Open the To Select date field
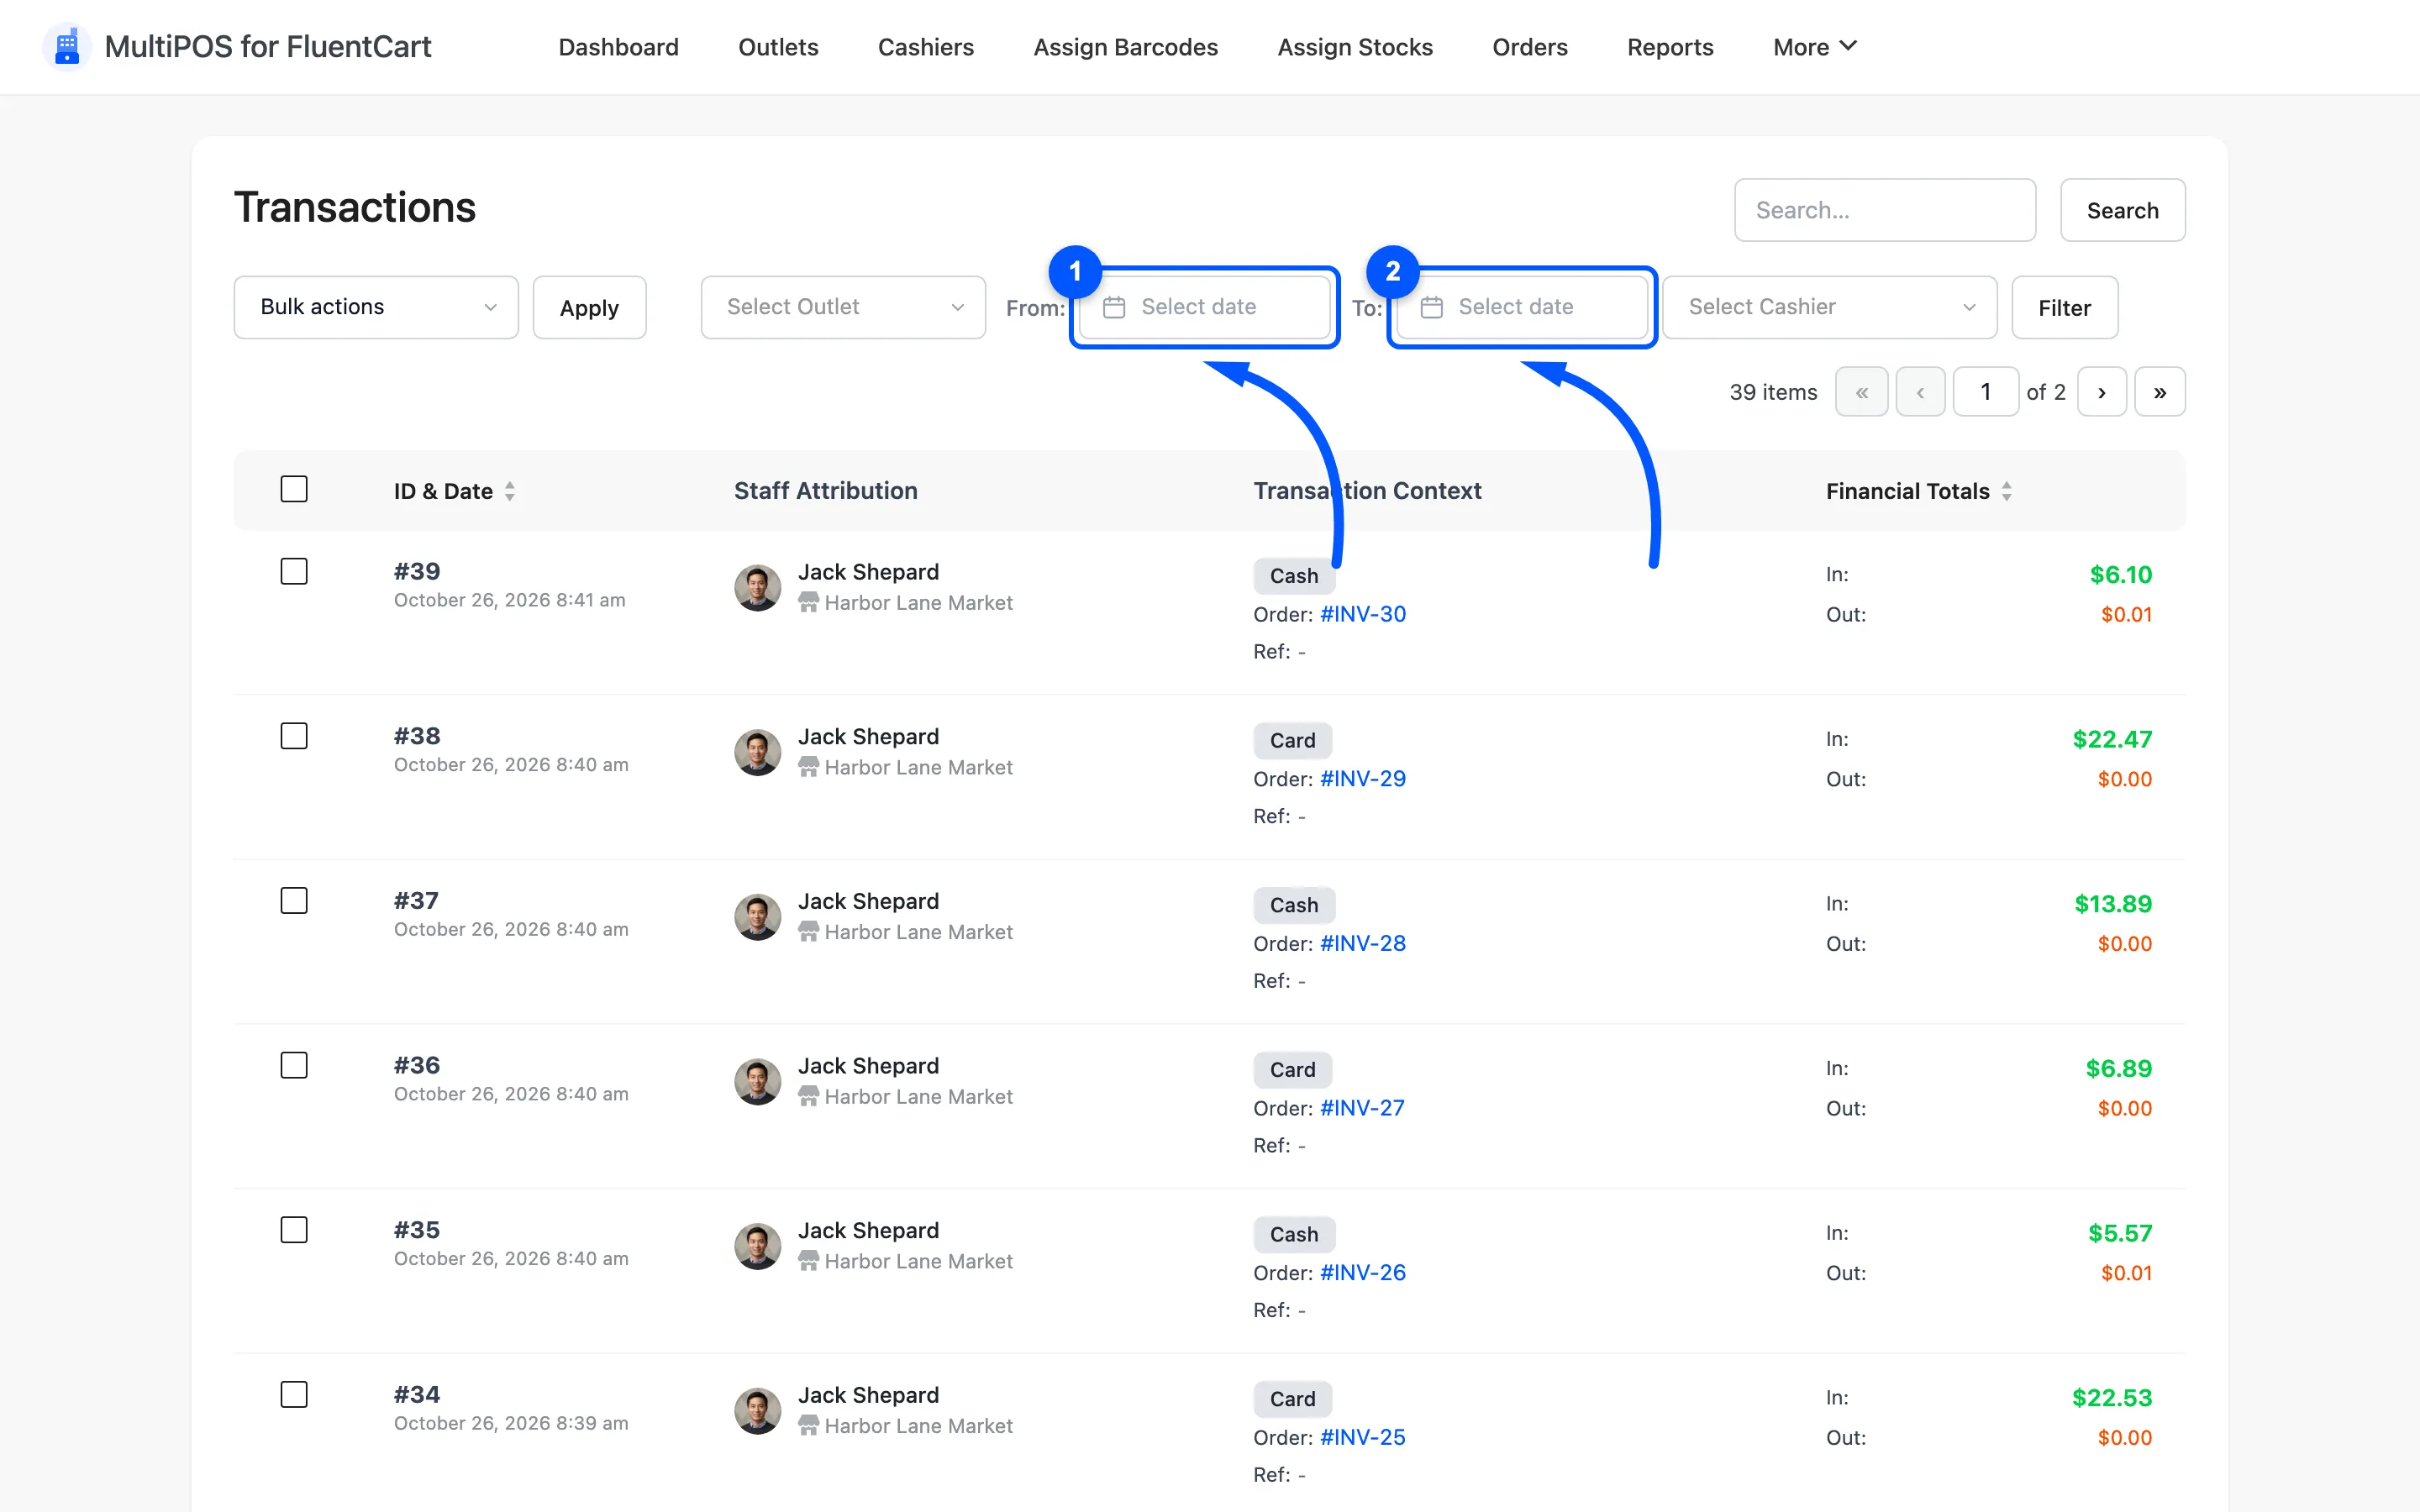Image resolution: width=2420 pixels, height=1512 pixels. click(x=1522, y=307)
